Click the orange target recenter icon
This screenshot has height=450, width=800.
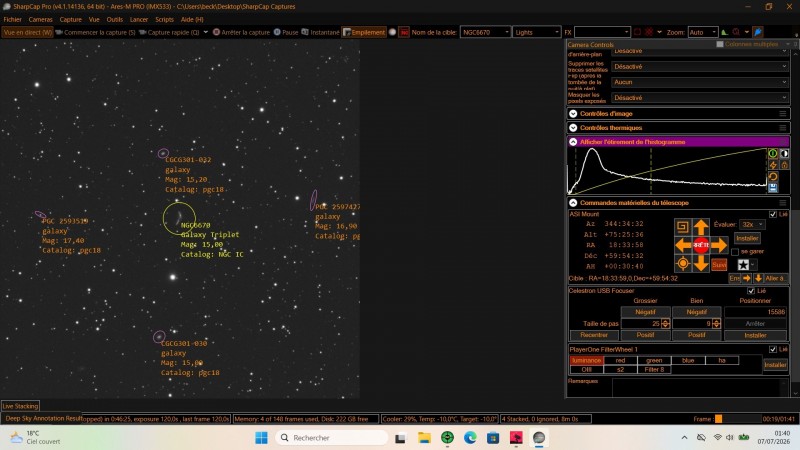tap(683, 263)
